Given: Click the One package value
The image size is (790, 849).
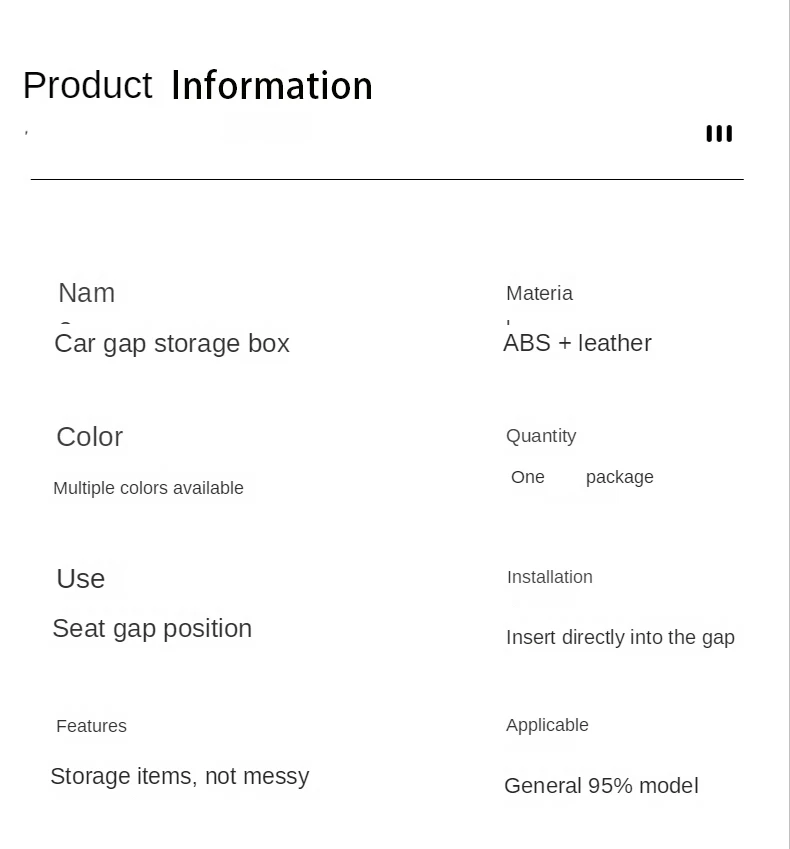Looking at the screenshot, I should click(x=582, y=477).
